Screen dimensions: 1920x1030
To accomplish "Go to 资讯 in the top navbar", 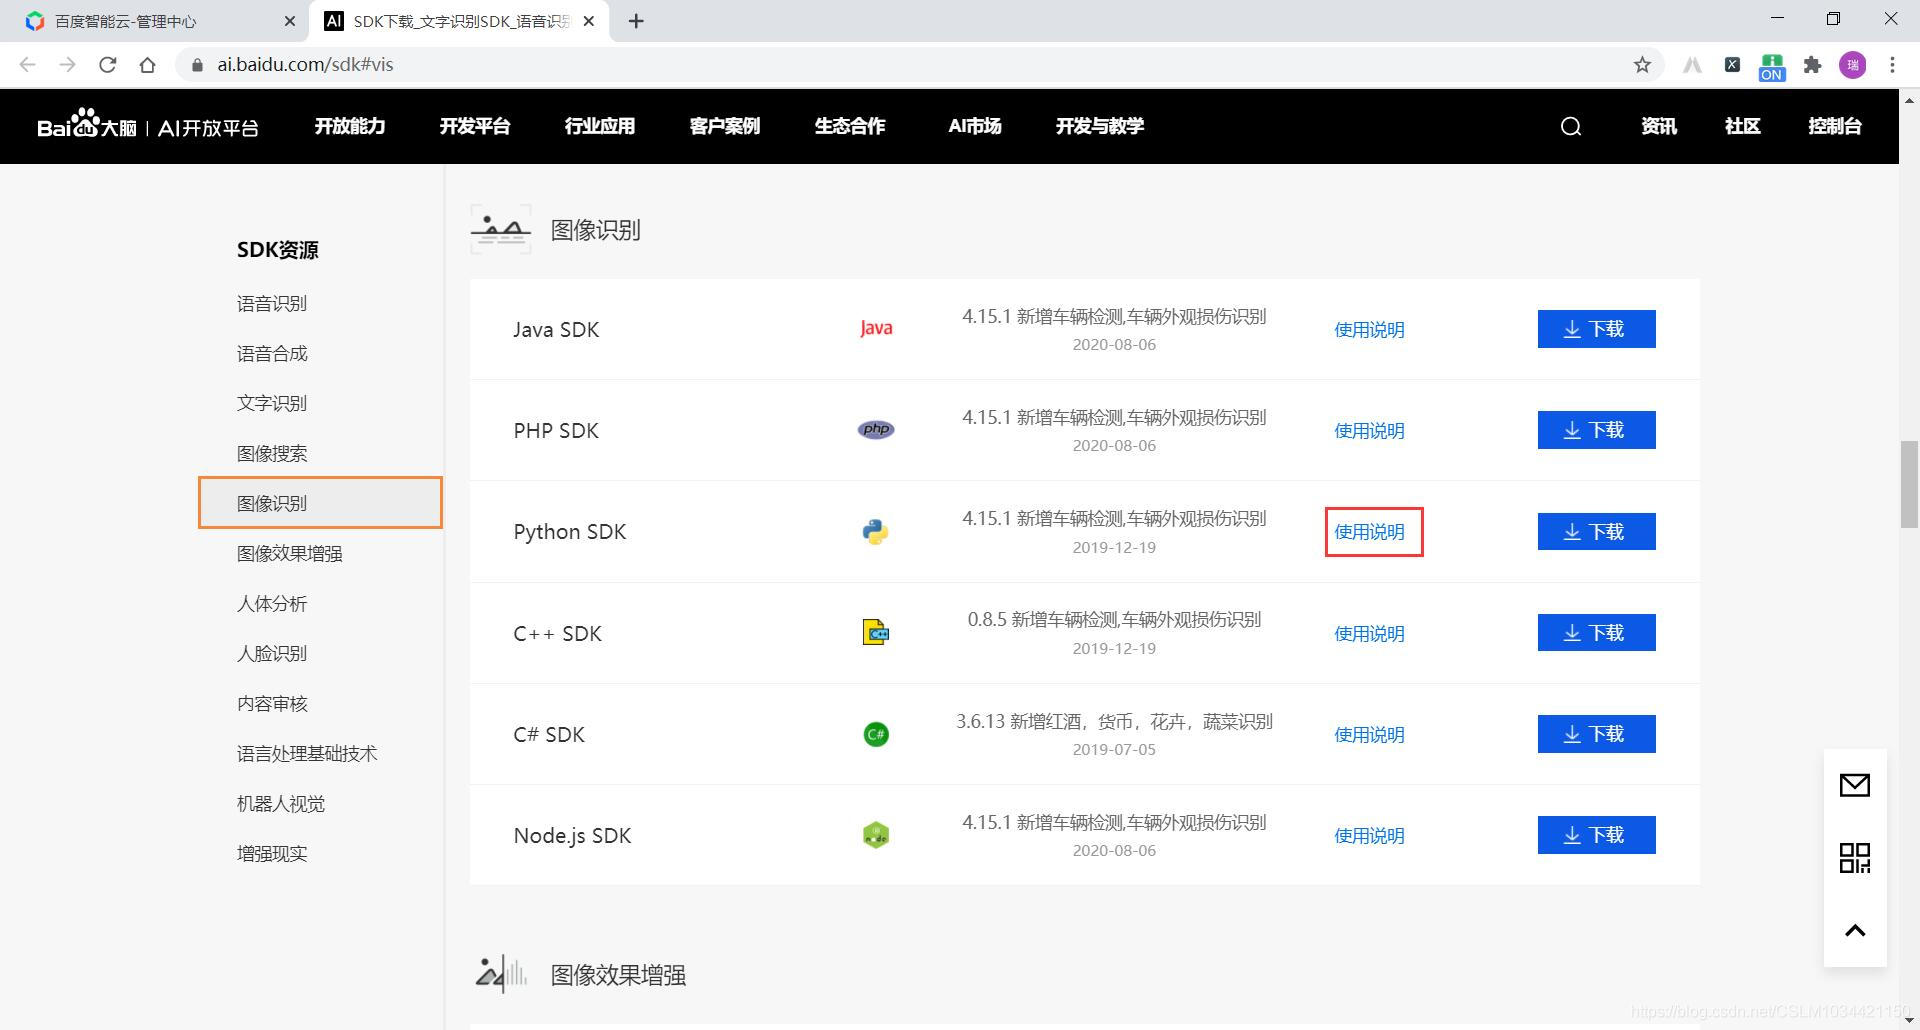I will [1659, 126].
